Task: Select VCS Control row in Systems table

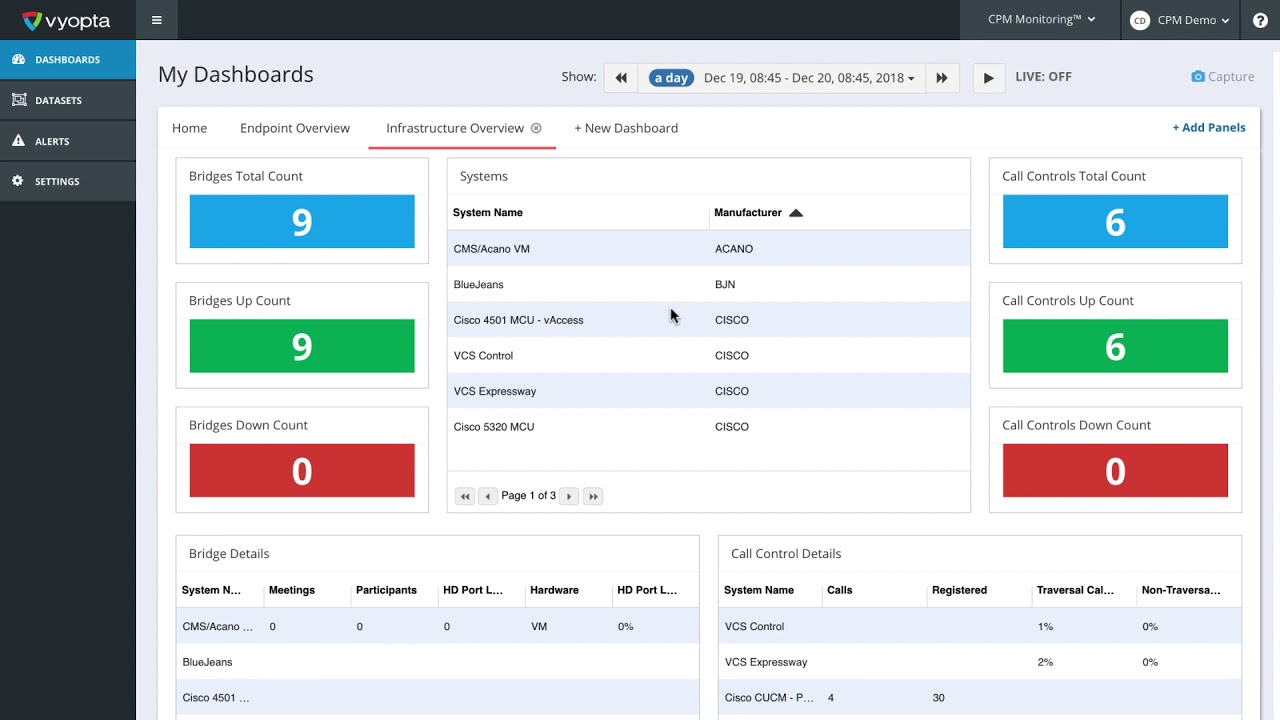Action: coord(709,355)
